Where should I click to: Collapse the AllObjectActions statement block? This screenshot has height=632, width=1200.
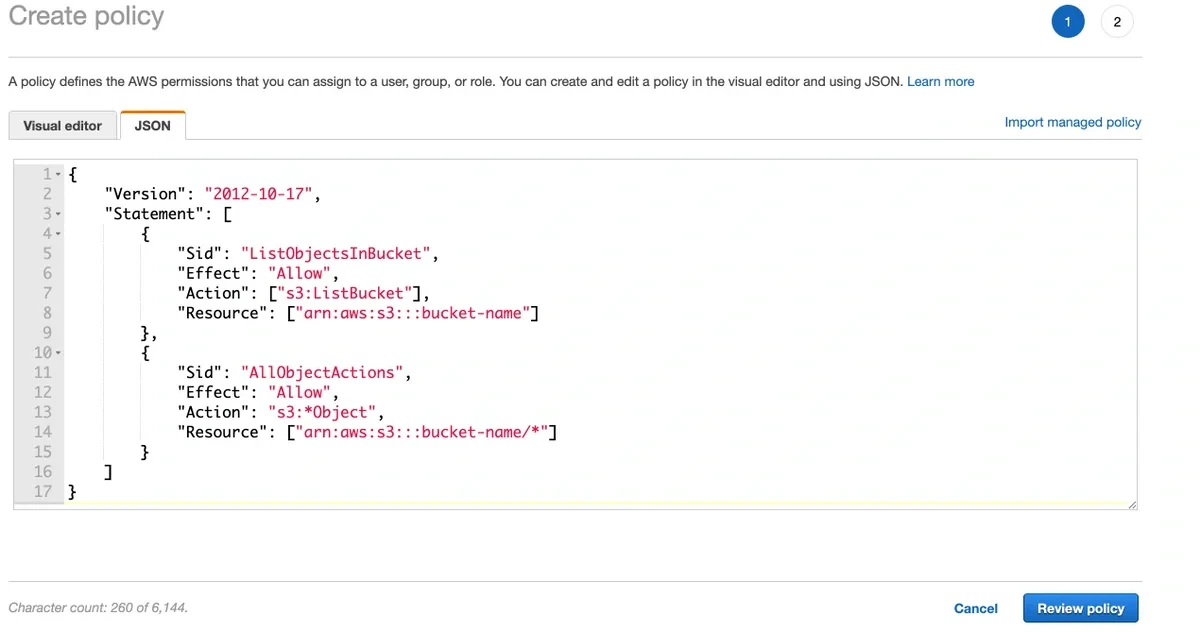coord(57,352)
